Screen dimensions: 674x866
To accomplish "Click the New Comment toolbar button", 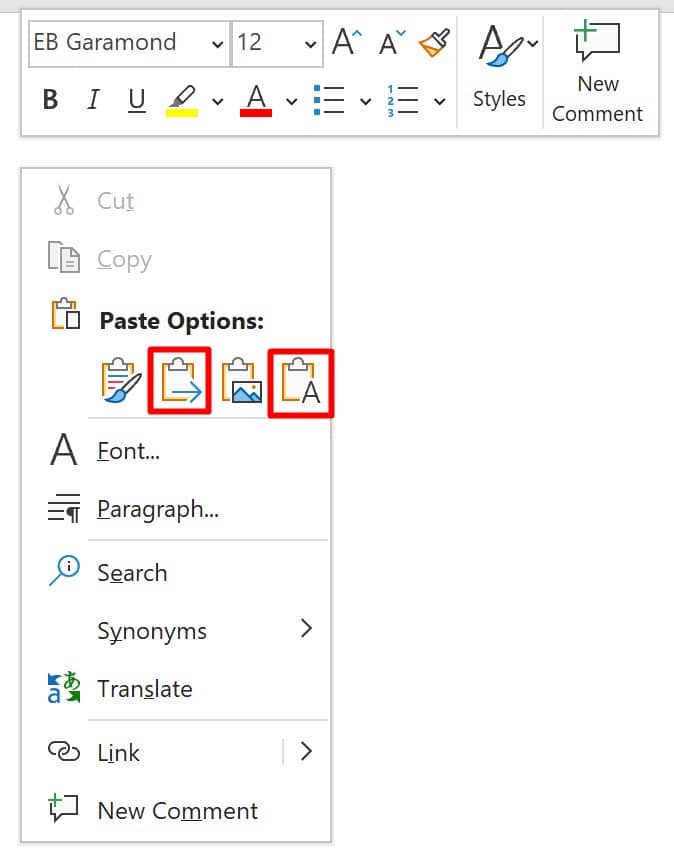I will tap(598, 72).
